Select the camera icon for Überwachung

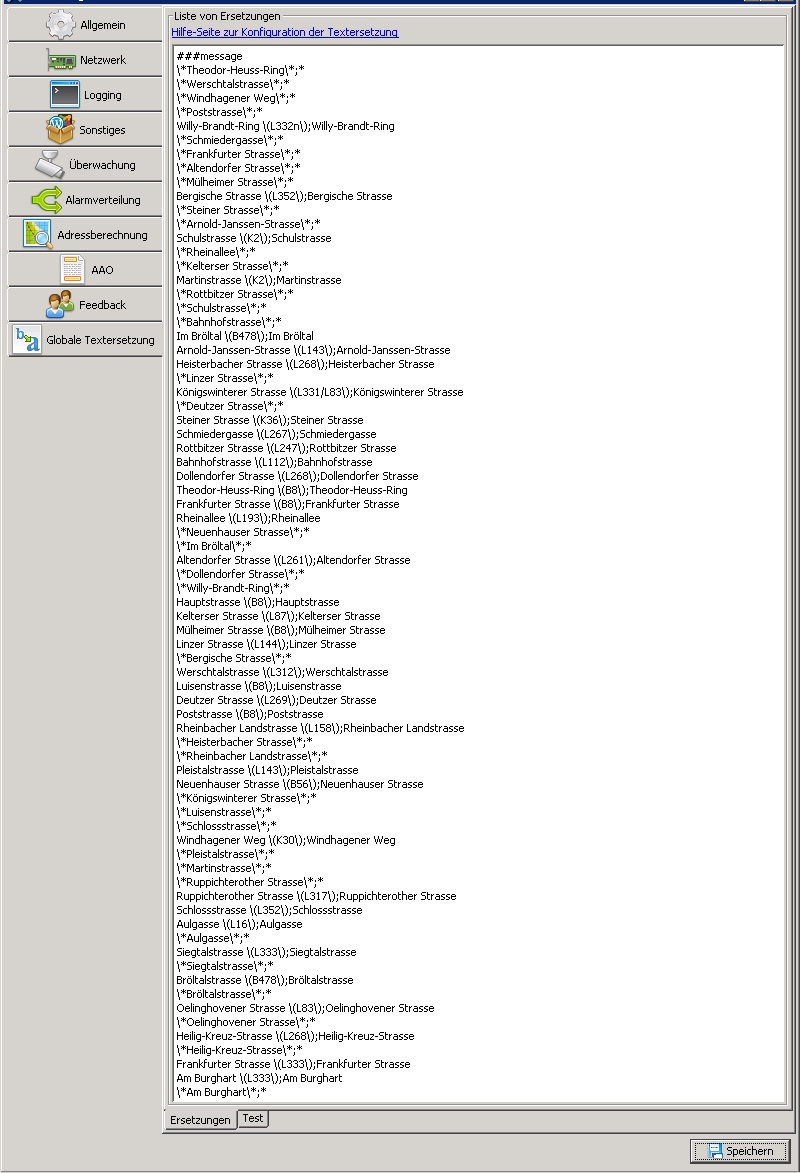click(51, 165)
